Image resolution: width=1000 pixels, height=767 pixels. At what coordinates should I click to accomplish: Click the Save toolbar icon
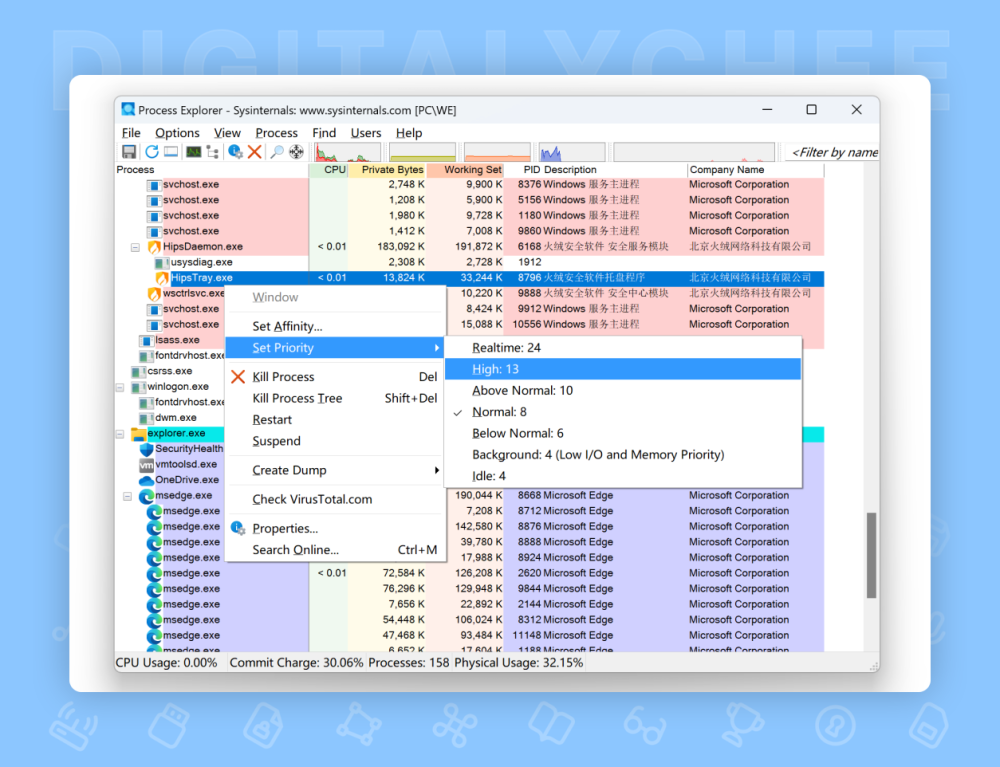(129, 152)
